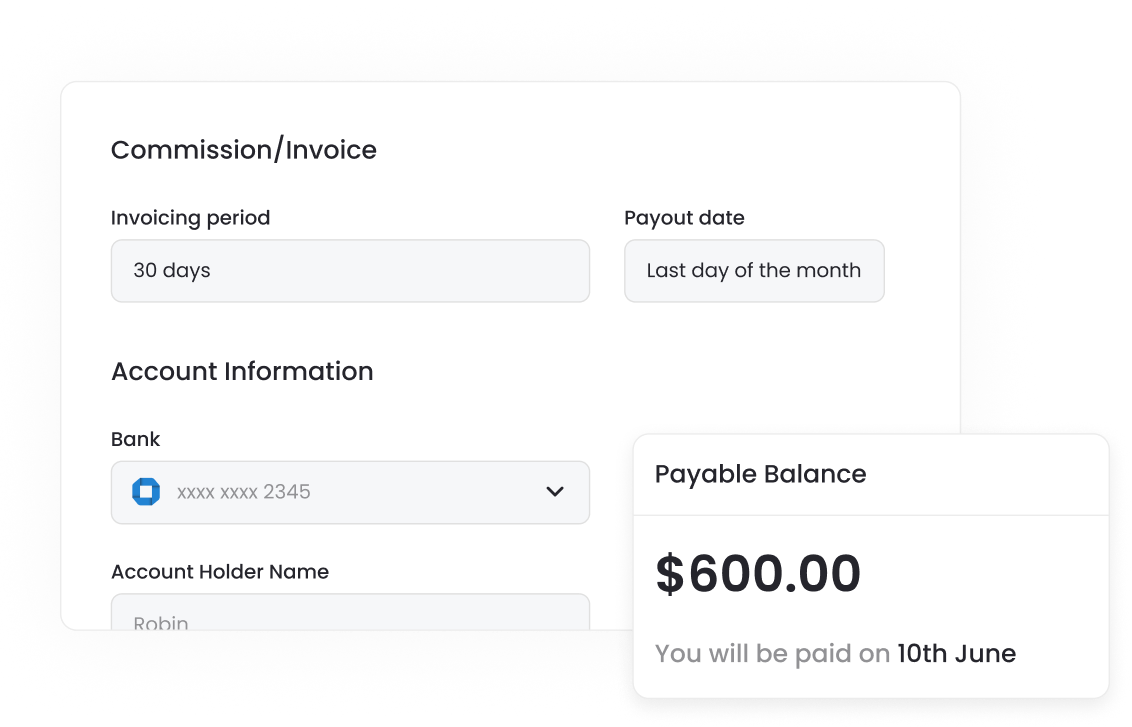1132x727 pixels.
Task: Click the '30 days' value text
Action: click(172, 271)
